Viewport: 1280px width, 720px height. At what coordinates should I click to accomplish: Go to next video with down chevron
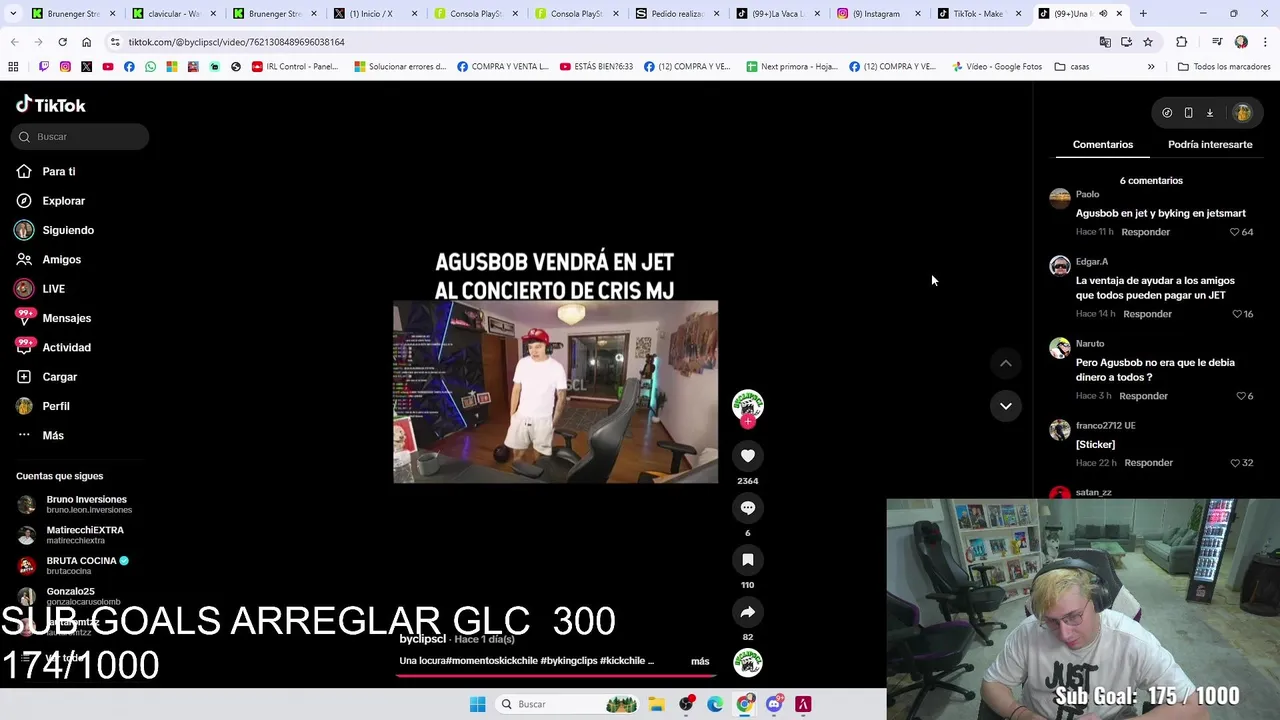(x=1005, y=406)
